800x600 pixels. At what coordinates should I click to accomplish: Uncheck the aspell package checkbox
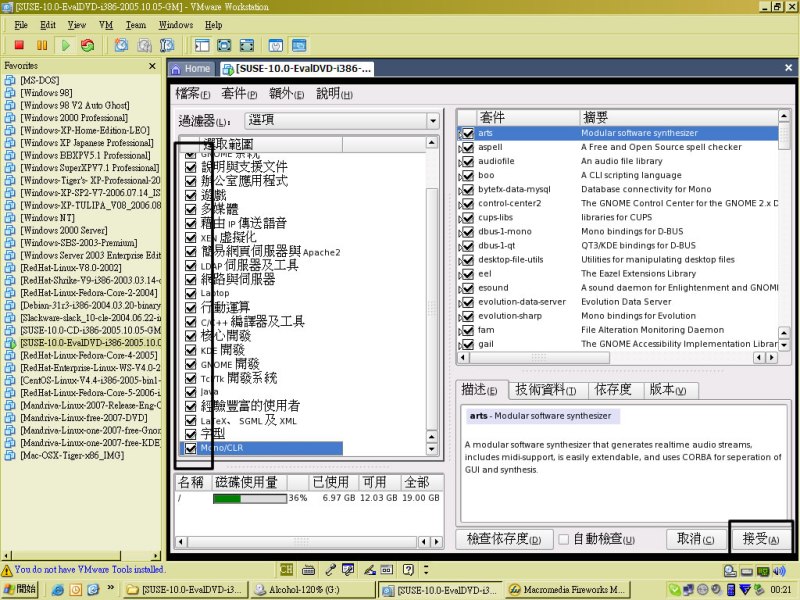[468, 147]
